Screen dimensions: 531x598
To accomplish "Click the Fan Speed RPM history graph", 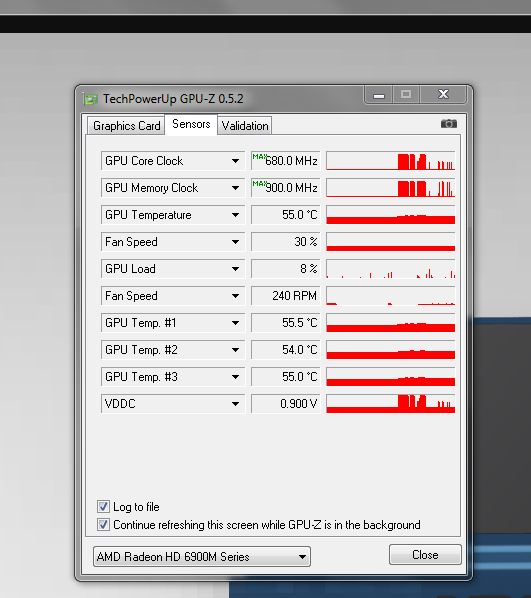I will pyautogui.click(x=391, y=296).
